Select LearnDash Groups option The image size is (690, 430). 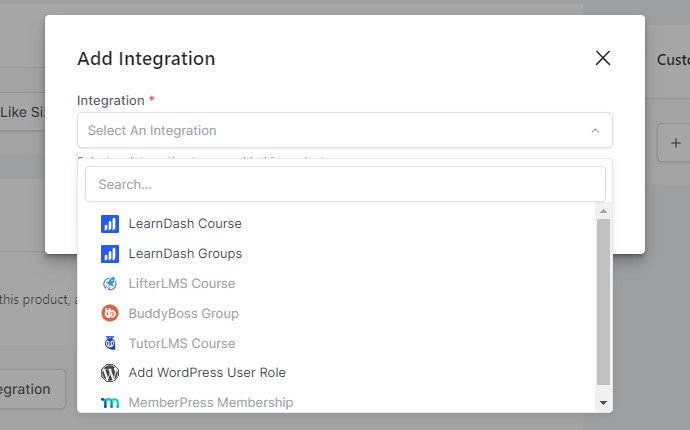click(x=338, y=254)
